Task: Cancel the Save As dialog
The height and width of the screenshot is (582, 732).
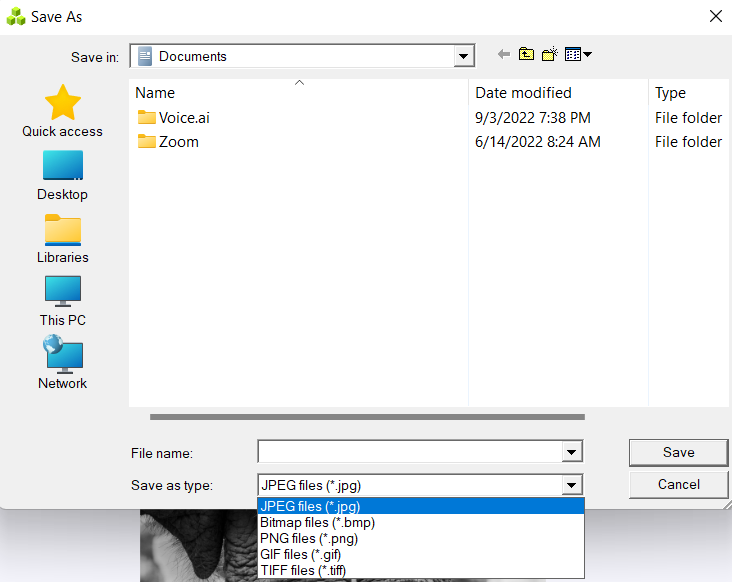Action: coord(678,484)
